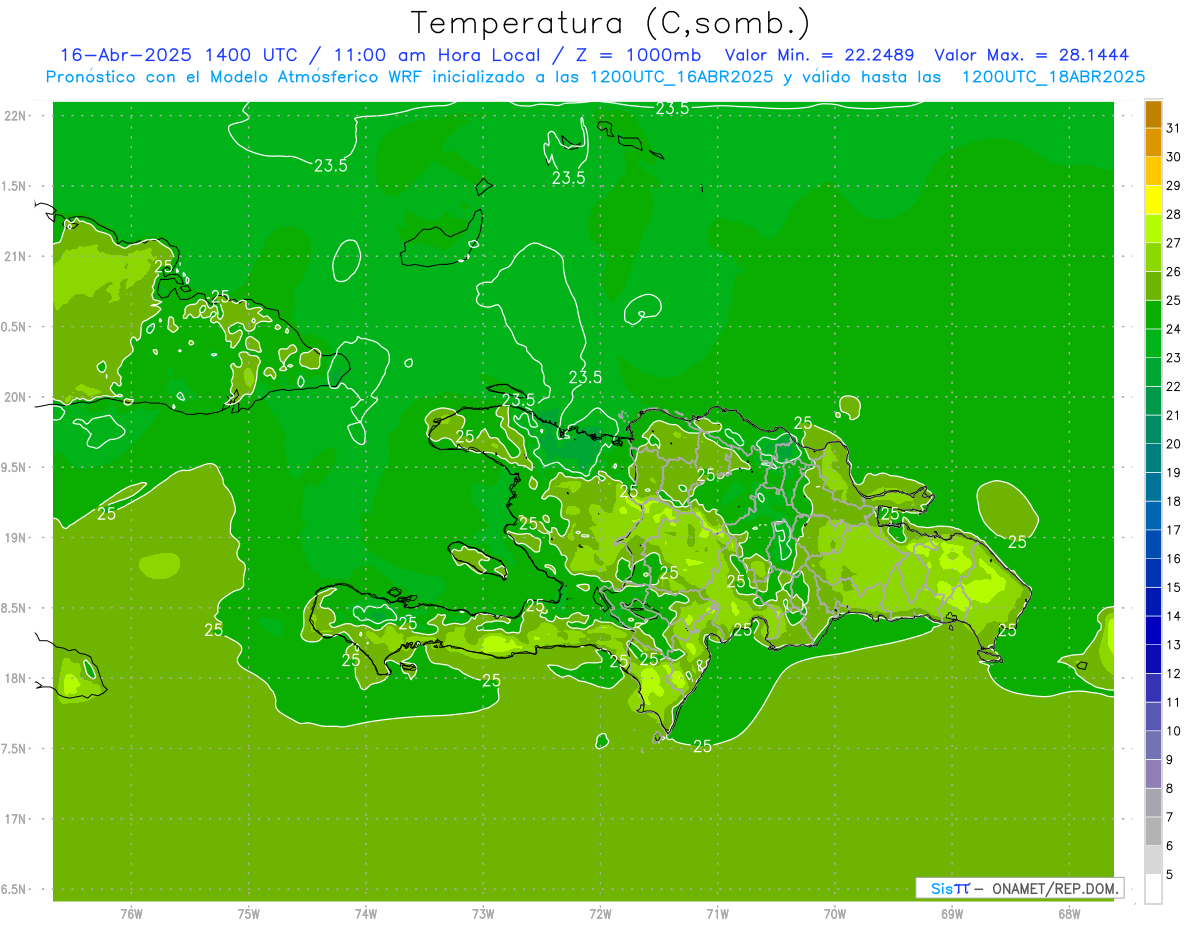The image size is (1200, 927).
Task: Click the legend value "20"
Action: tap(1173, 444)
